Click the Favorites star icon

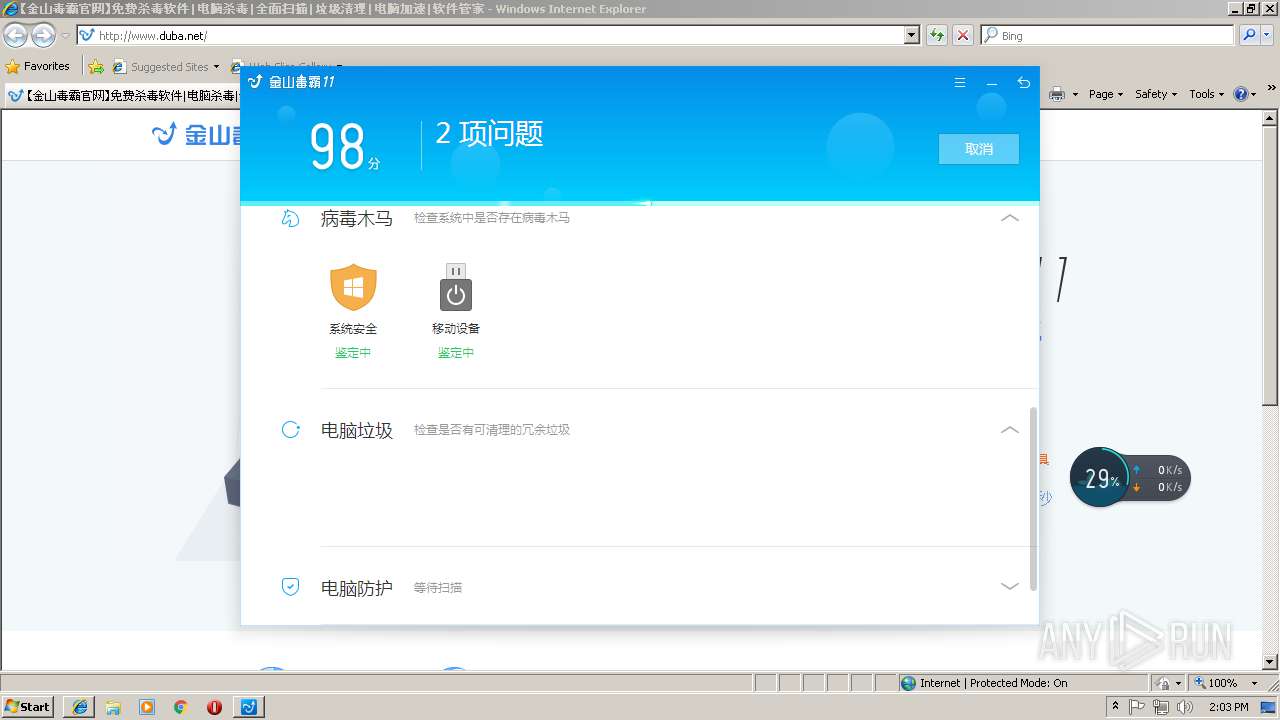pyautogui.click(x=13, y=66)
